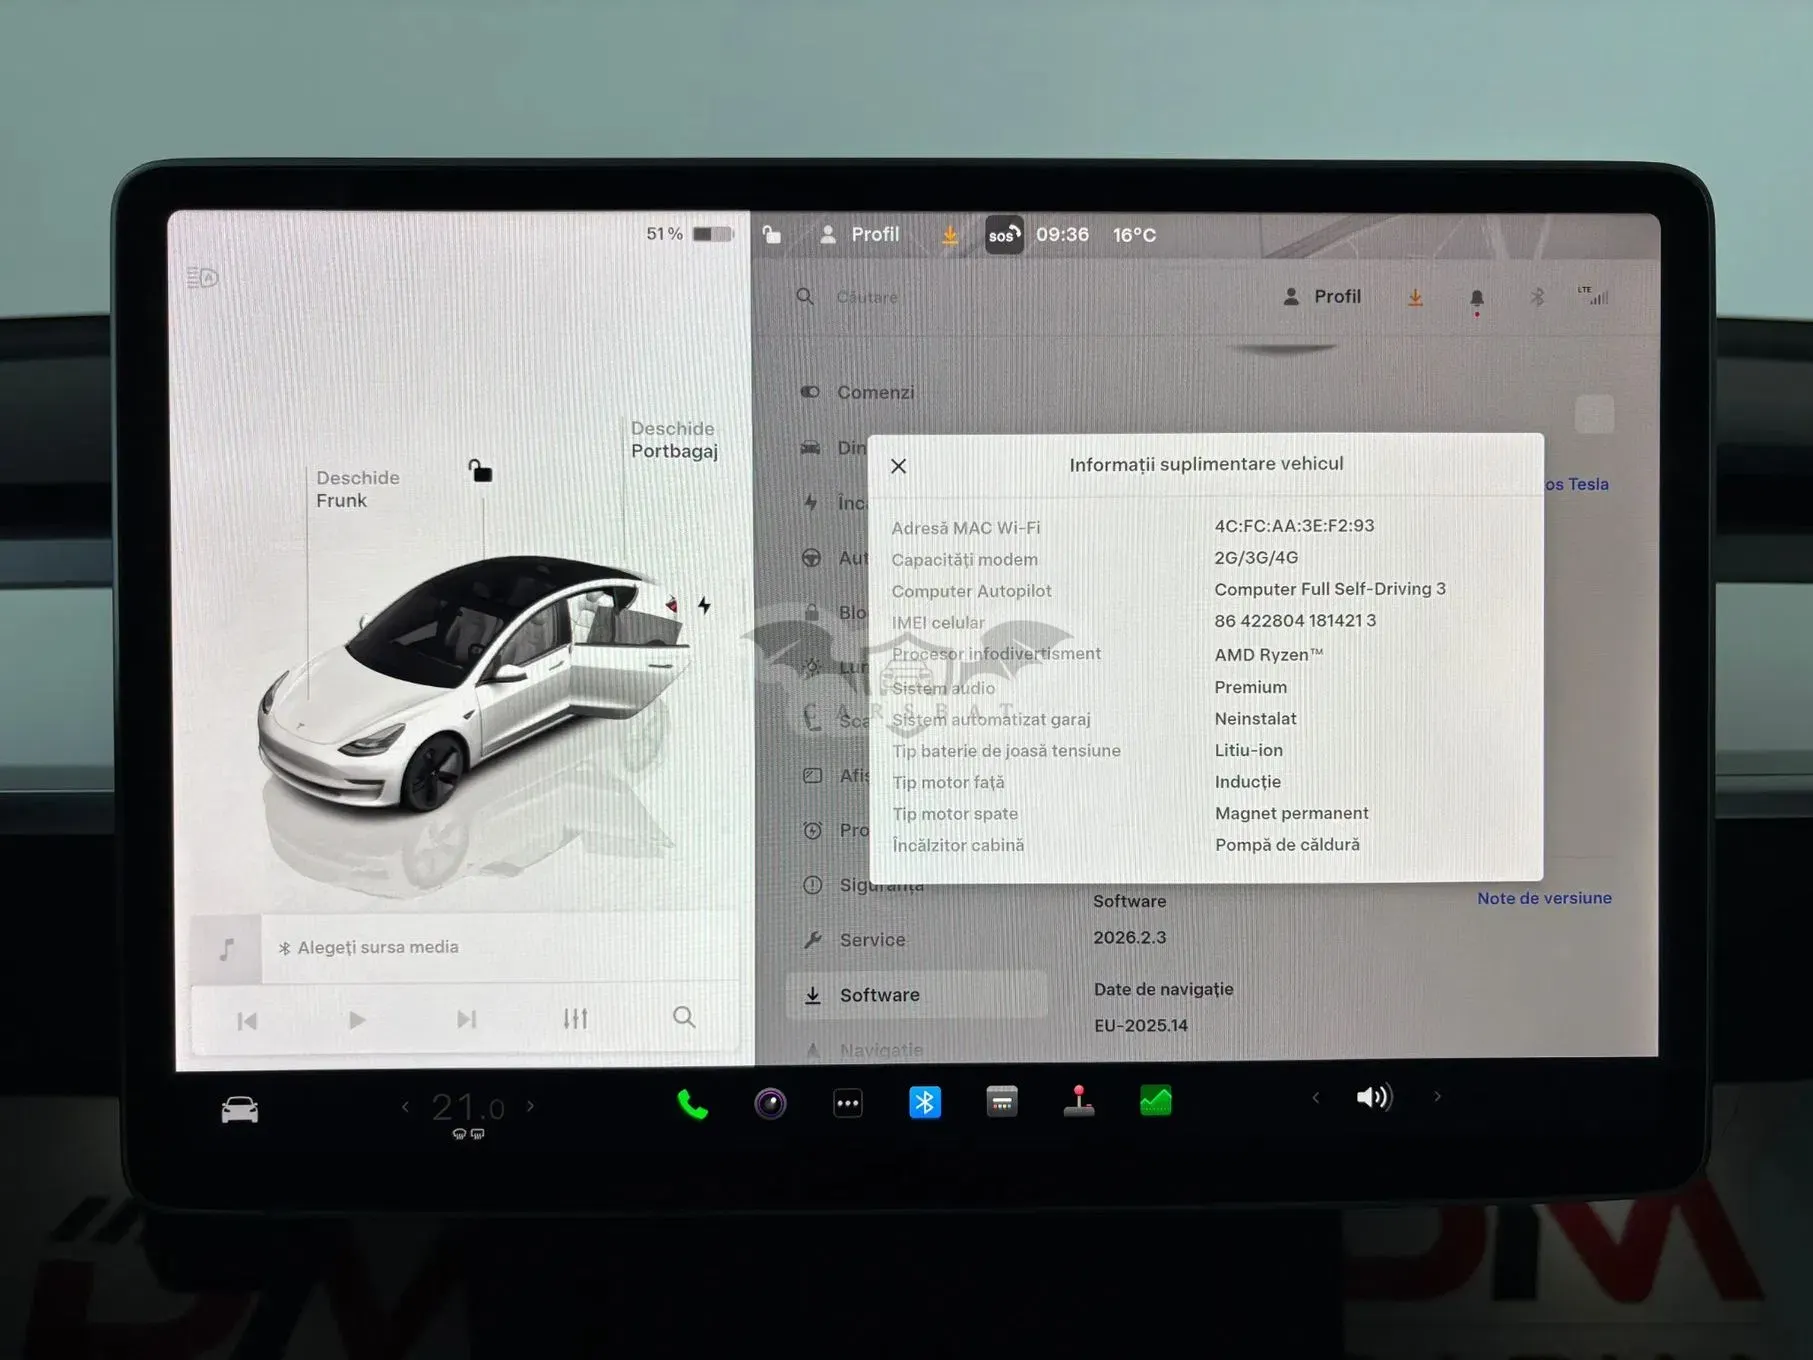Launch the arcade joystick app
This screenshot has width=1813, height=1360.
(x=1078, y=1100)
